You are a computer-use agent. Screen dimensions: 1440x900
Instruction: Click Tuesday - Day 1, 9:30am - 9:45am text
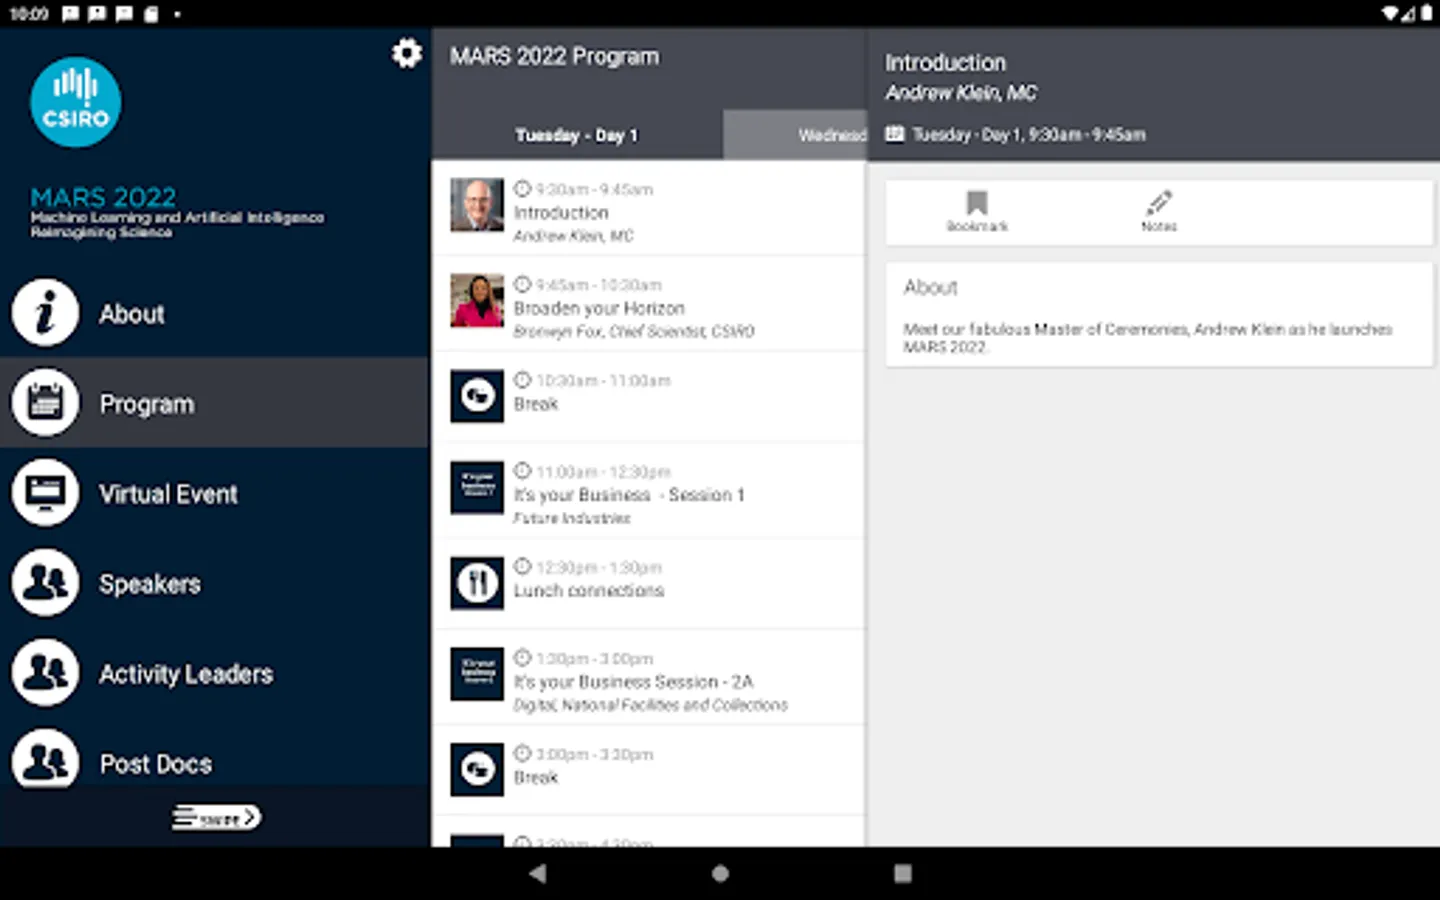[x=1029, y=134]
